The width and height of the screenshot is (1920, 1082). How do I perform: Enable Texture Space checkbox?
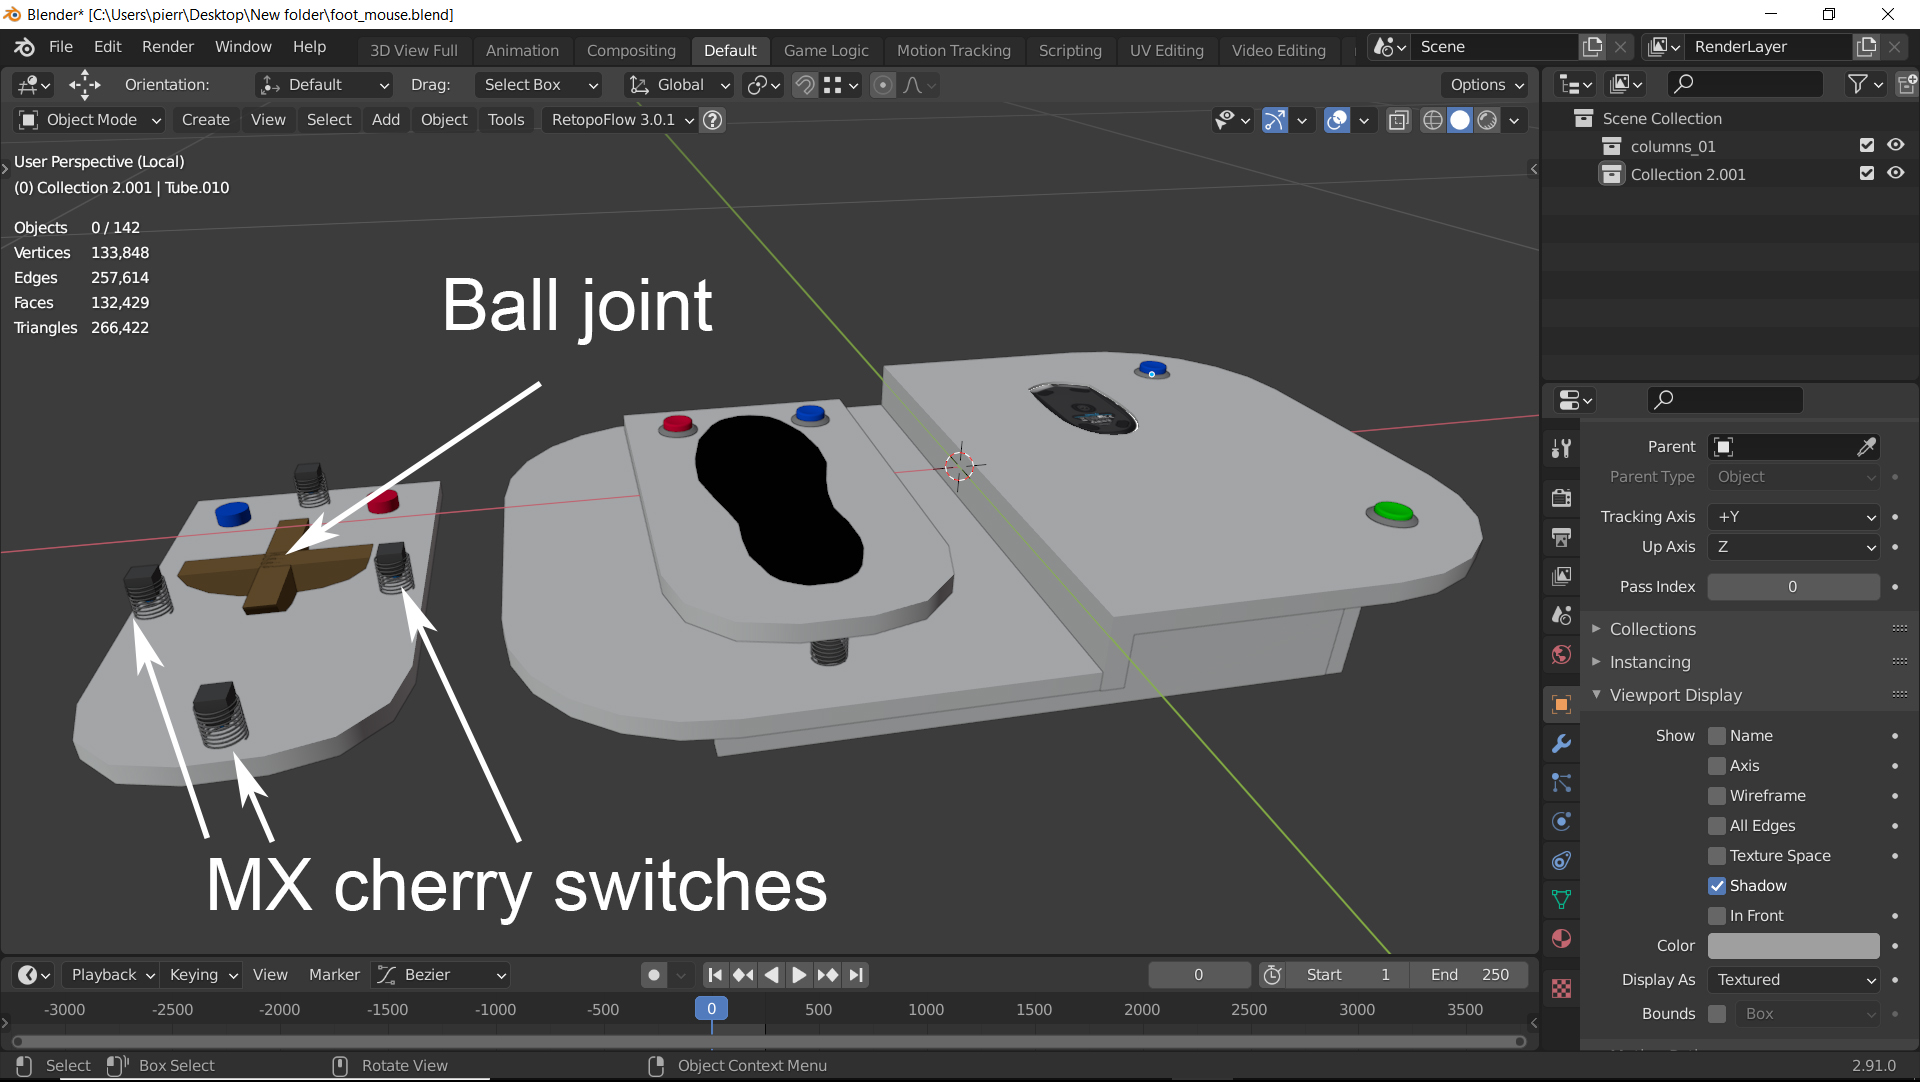pyautogui.click(x=1717, y=856)
